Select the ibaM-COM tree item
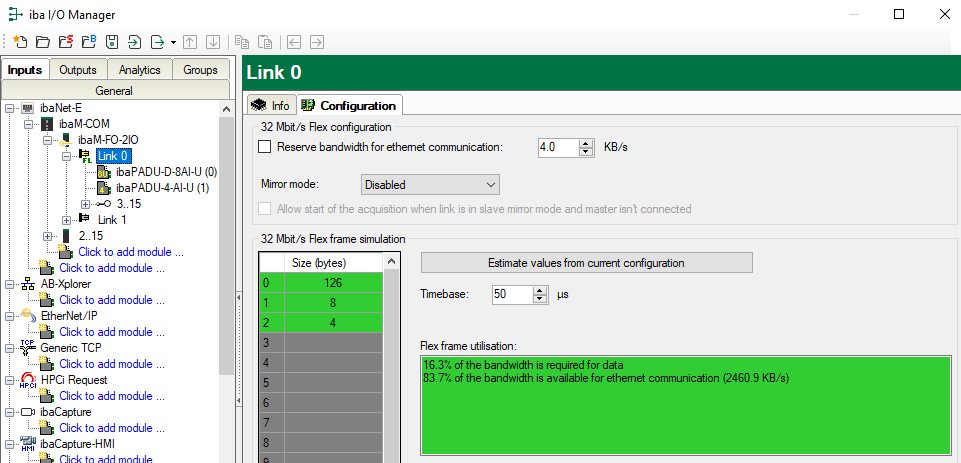961x463 pixels. (85, 124)
